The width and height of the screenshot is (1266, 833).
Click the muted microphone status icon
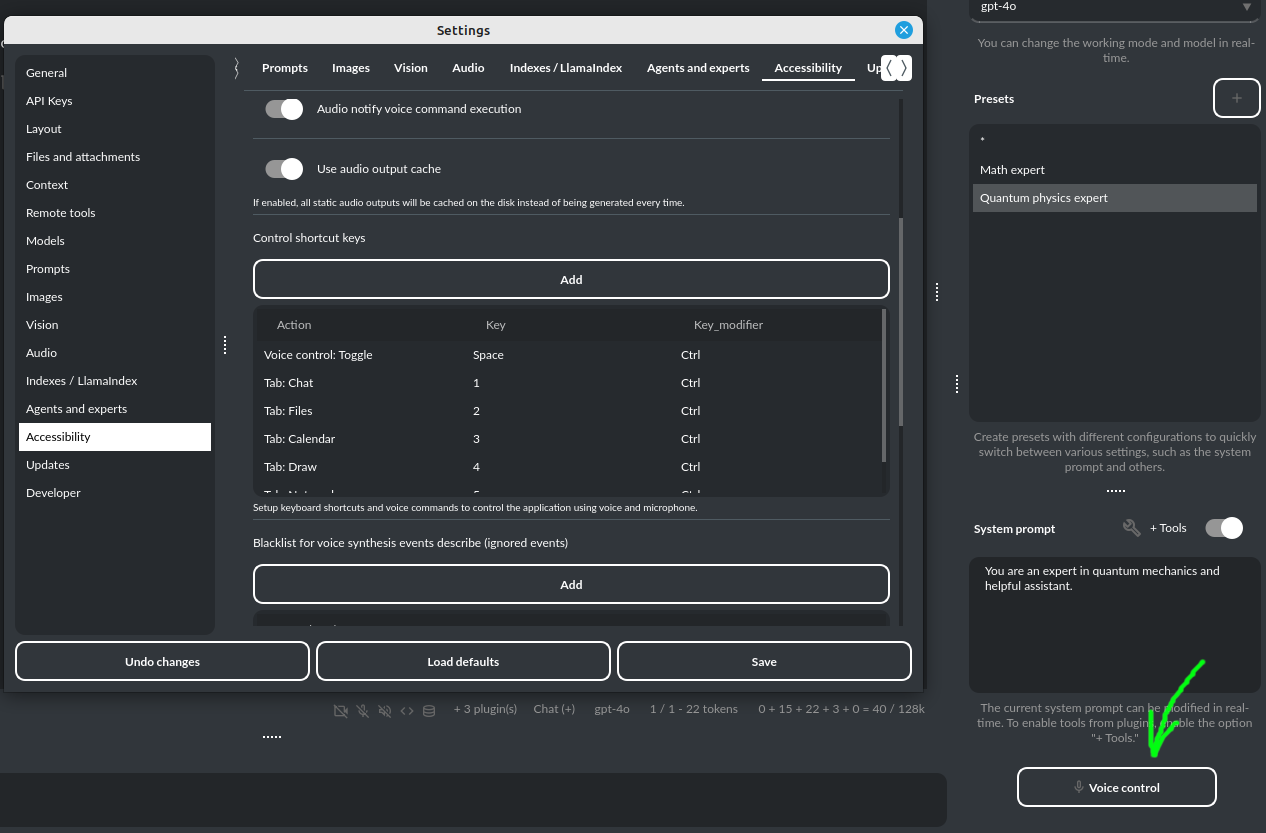coord(363,710)
